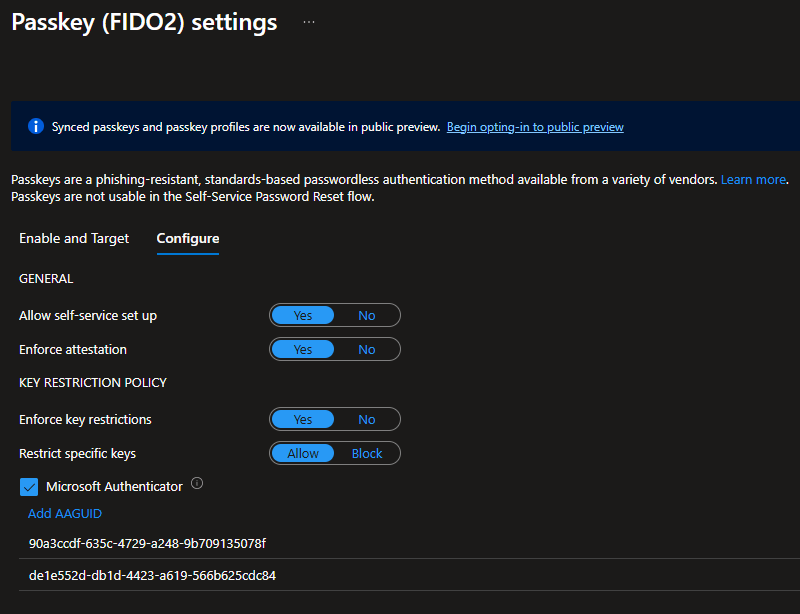
Task: Open the ellipsis menu beside the page title
Action: point(308,22)
